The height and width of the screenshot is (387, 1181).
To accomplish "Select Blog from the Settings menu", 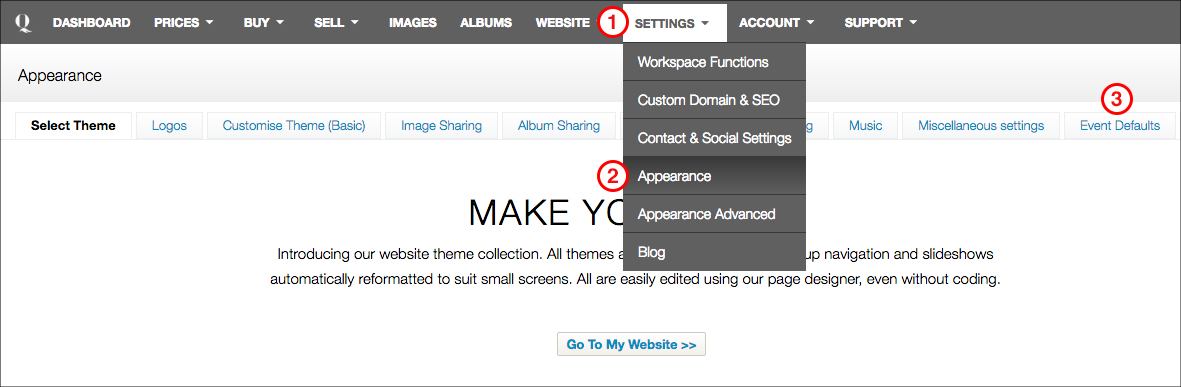I will pyautogui.click(x=714, y=251).
